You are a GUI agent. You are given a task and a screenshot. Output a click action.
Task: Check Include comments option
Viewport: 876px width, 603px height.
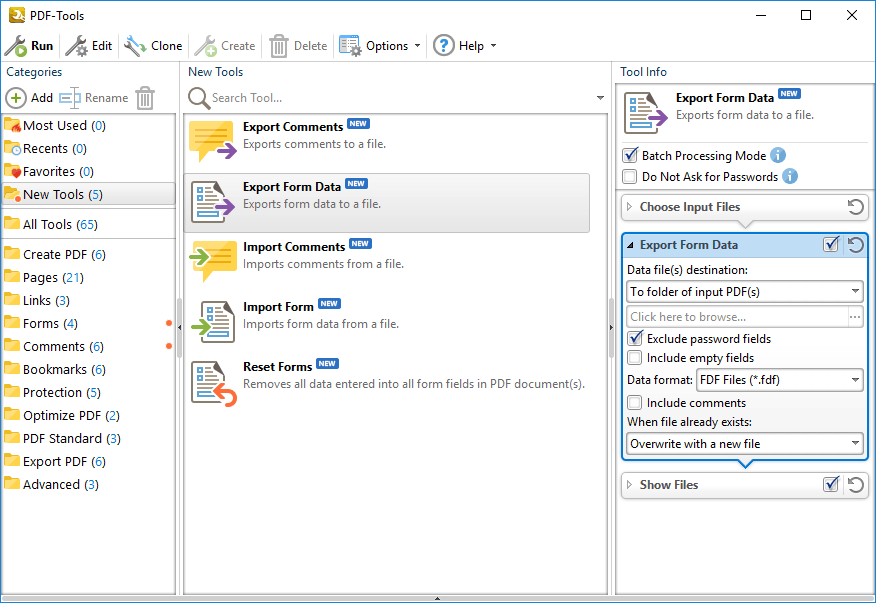[635, 402]
